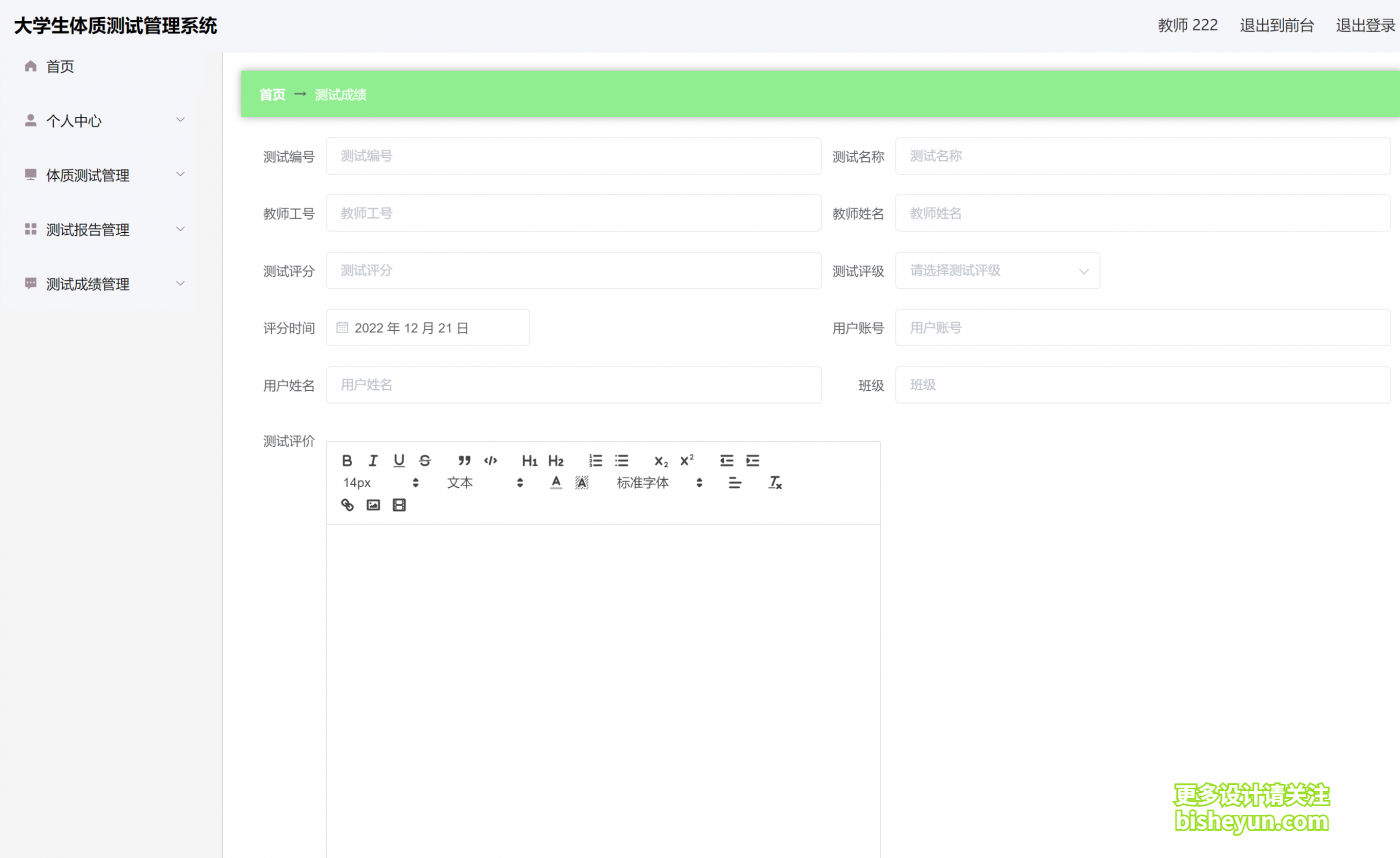Viewport: 1400px width, 858px height.
Task: Click the 教师 222 user label
Action: 1188,26
